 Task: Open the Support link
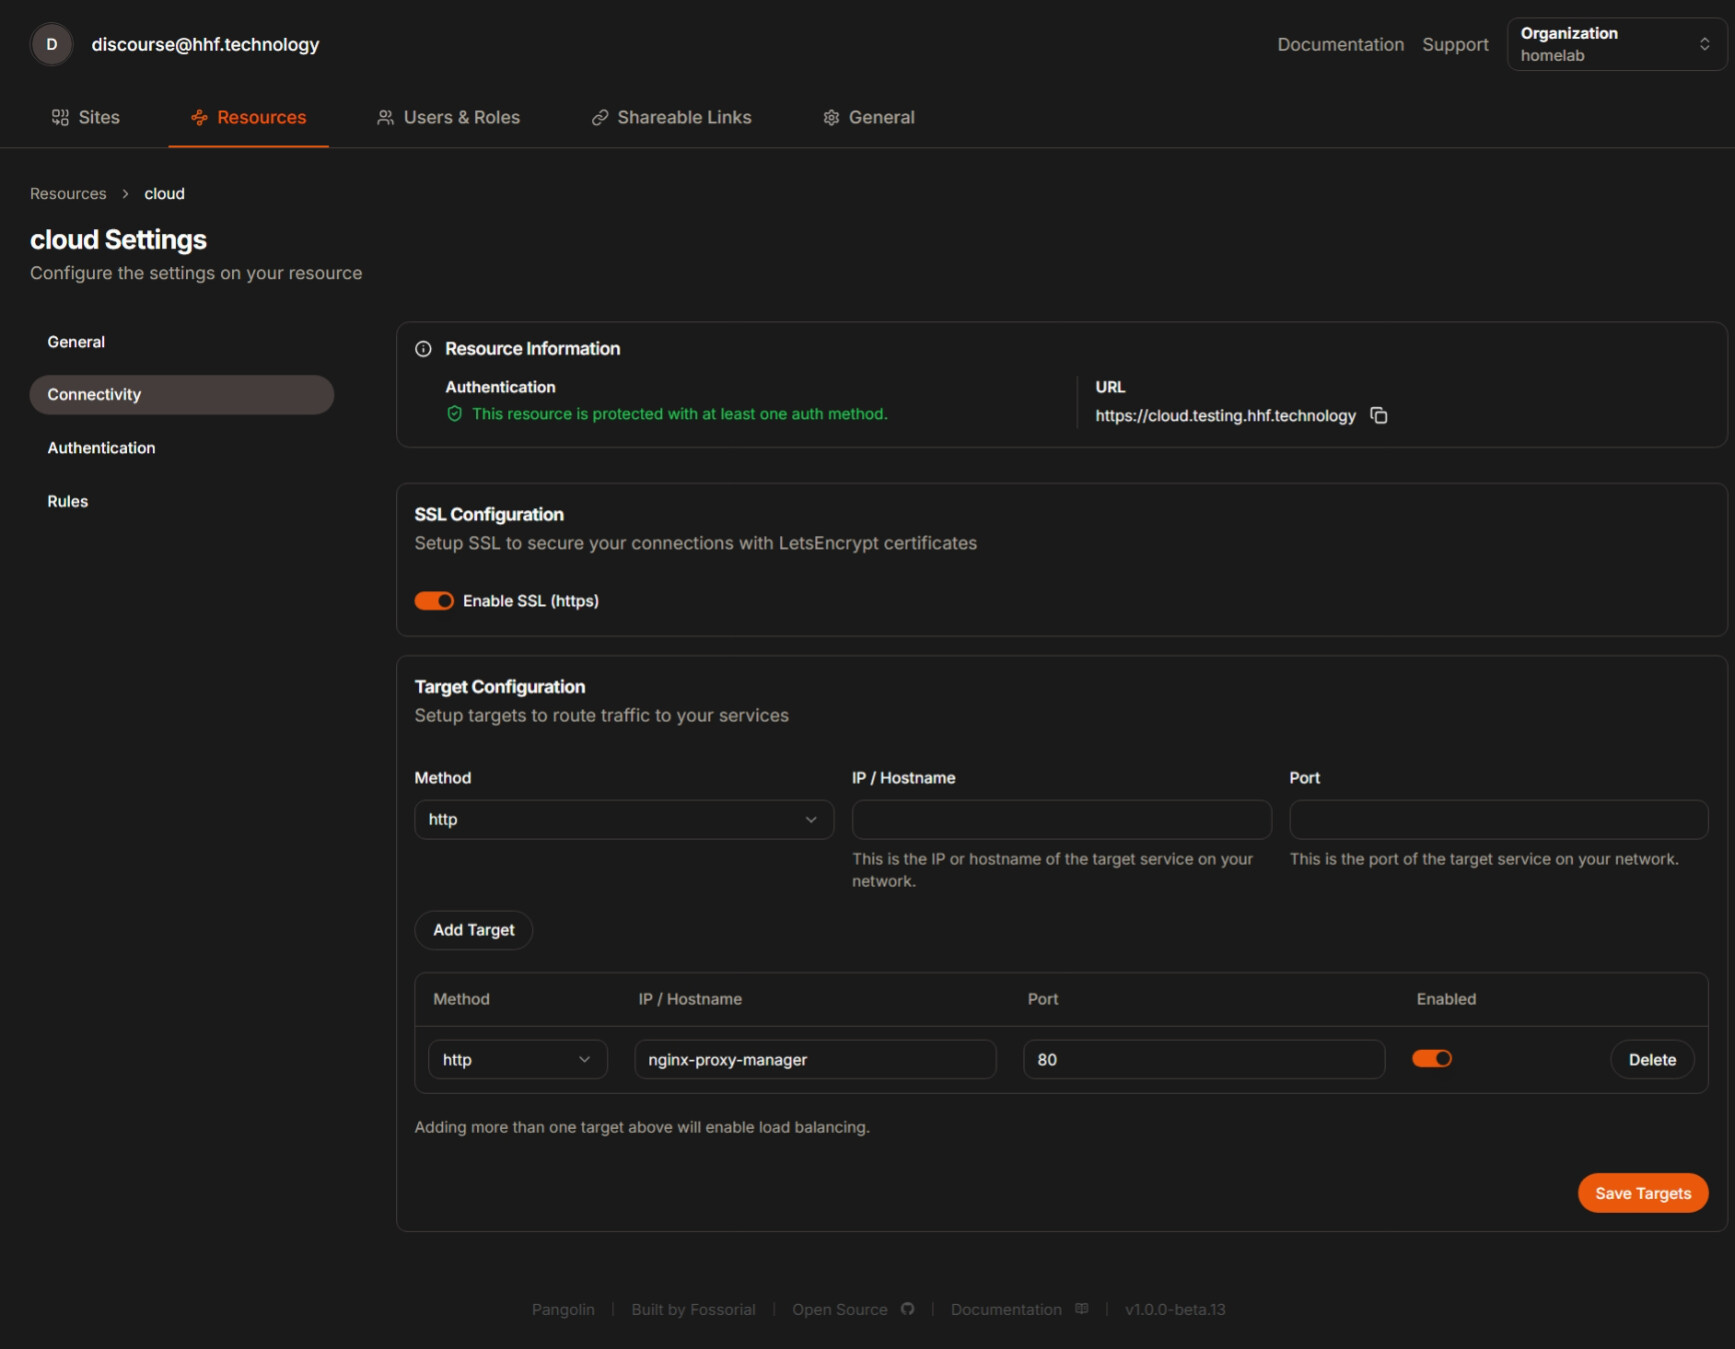click(x=1455, y=45)
